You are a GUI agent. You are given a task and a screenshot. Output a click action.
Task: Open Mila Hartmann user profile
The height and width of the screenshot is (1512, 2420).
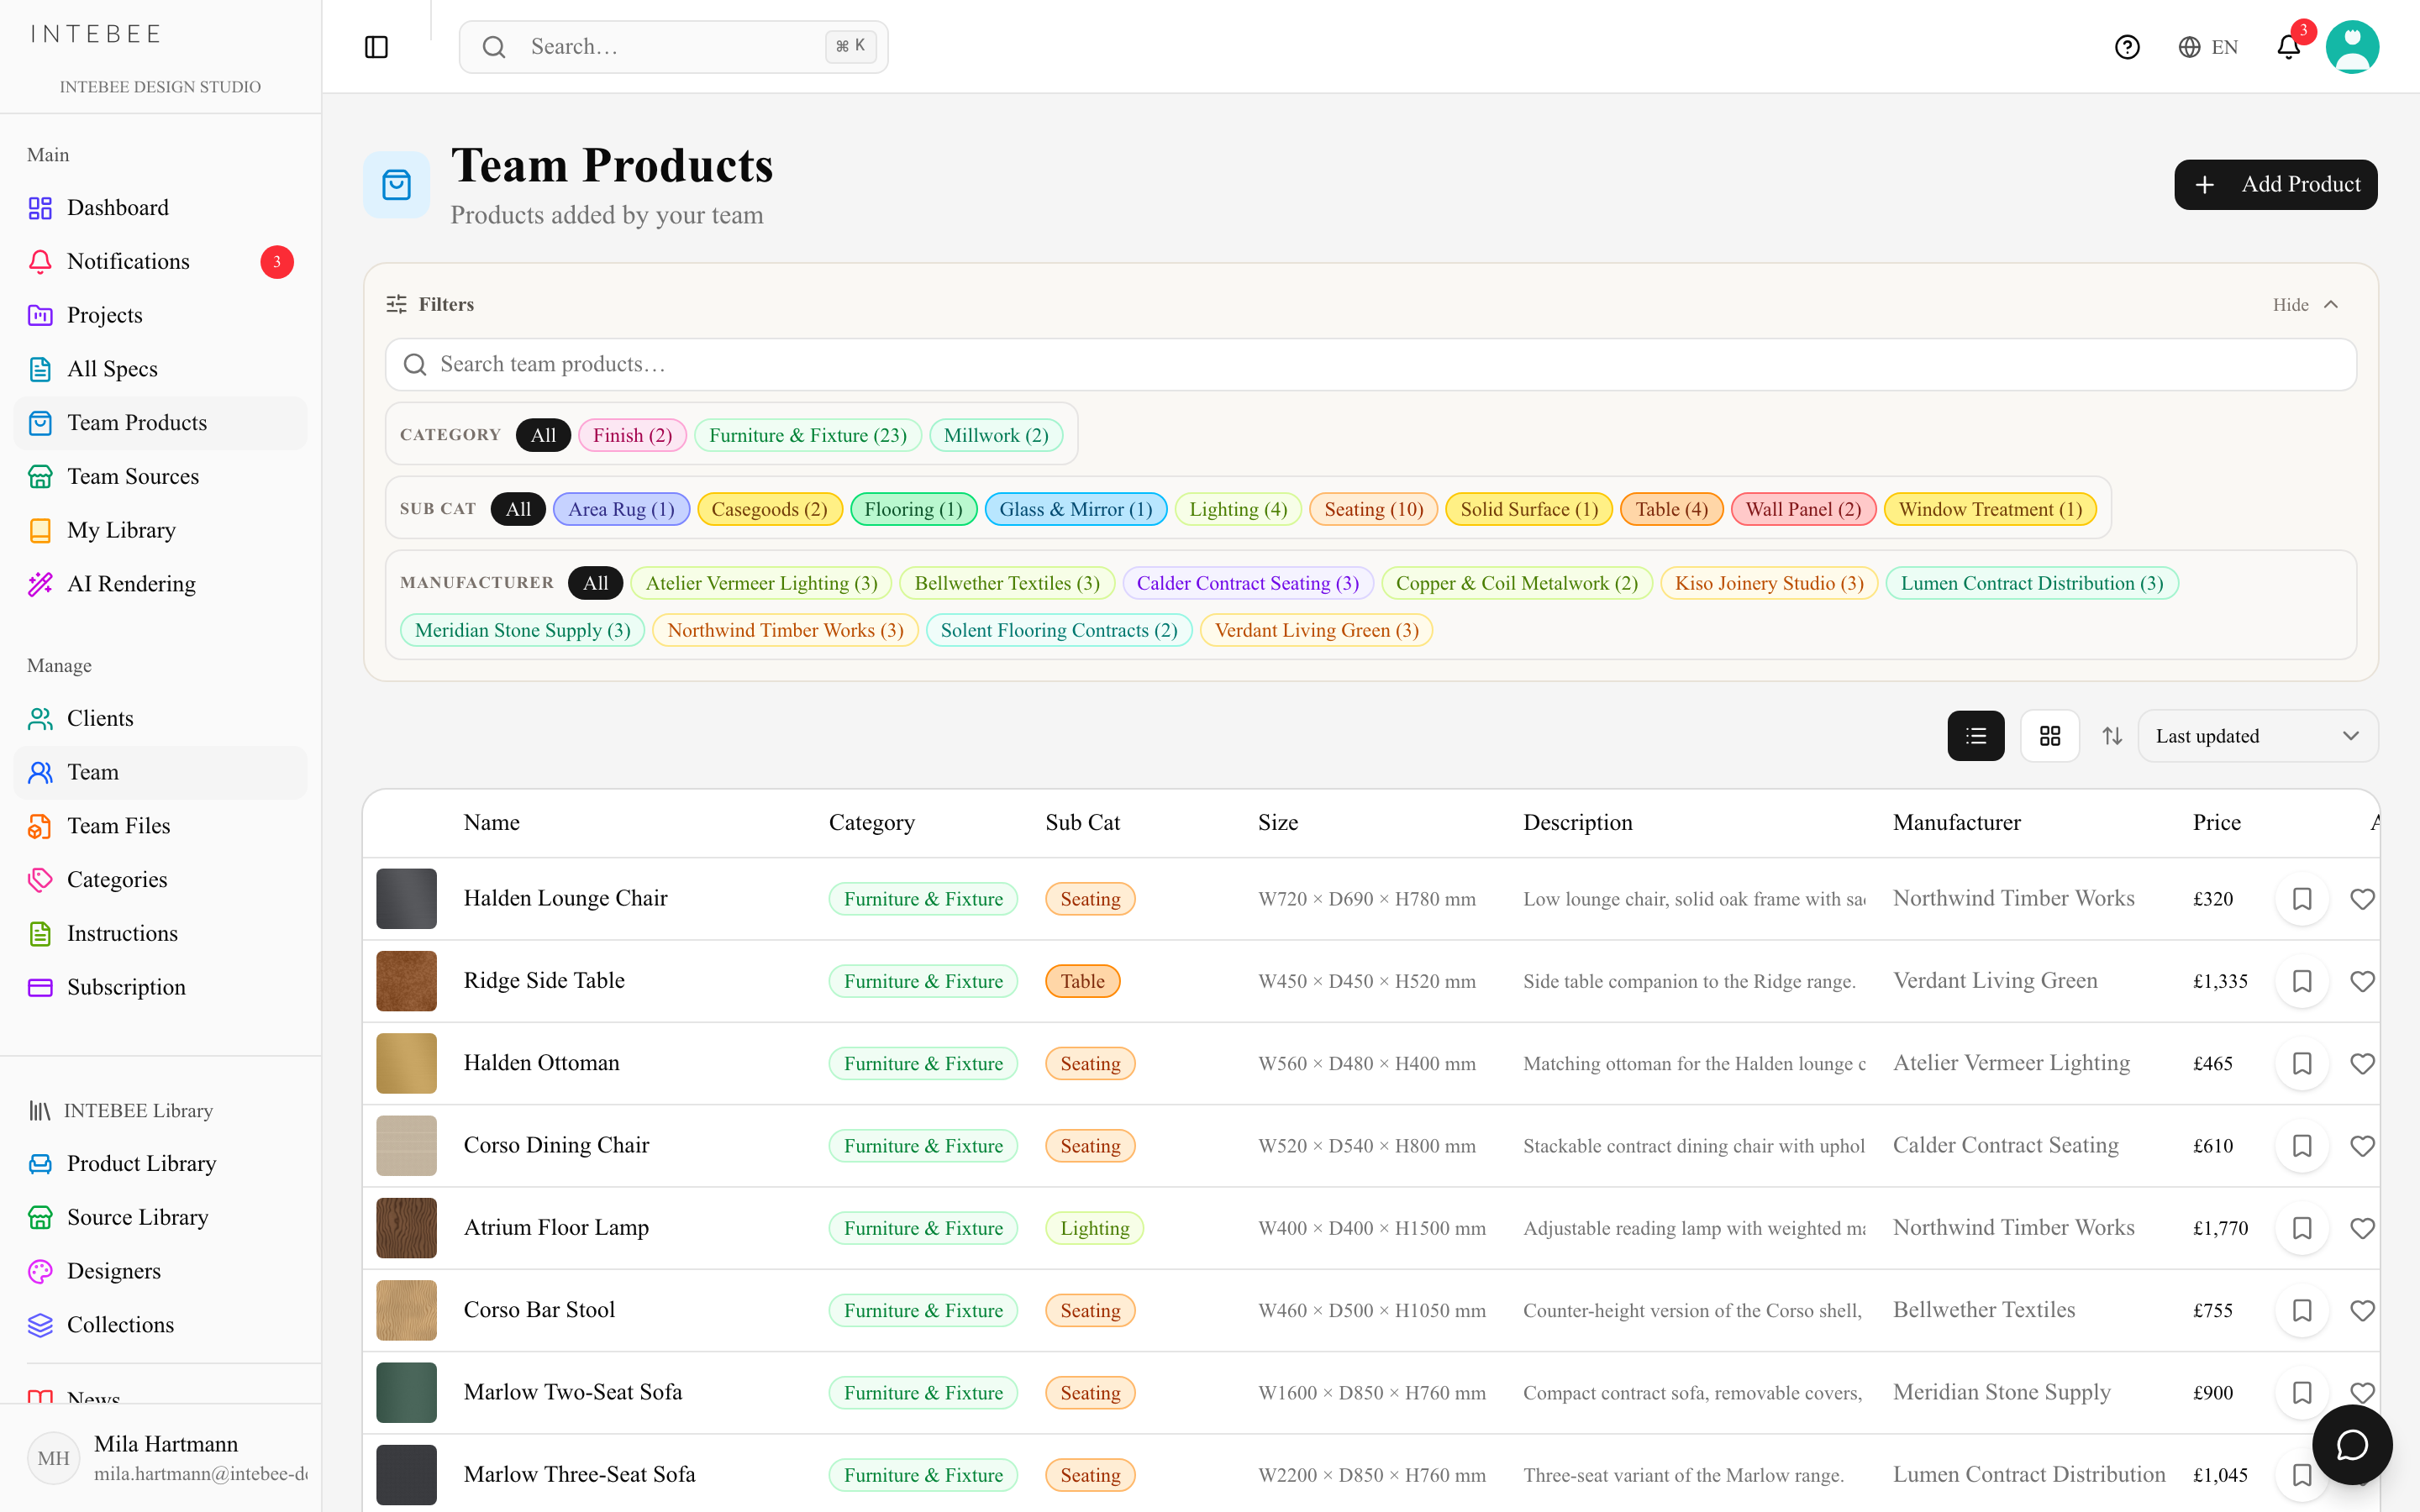(160, 1457)
